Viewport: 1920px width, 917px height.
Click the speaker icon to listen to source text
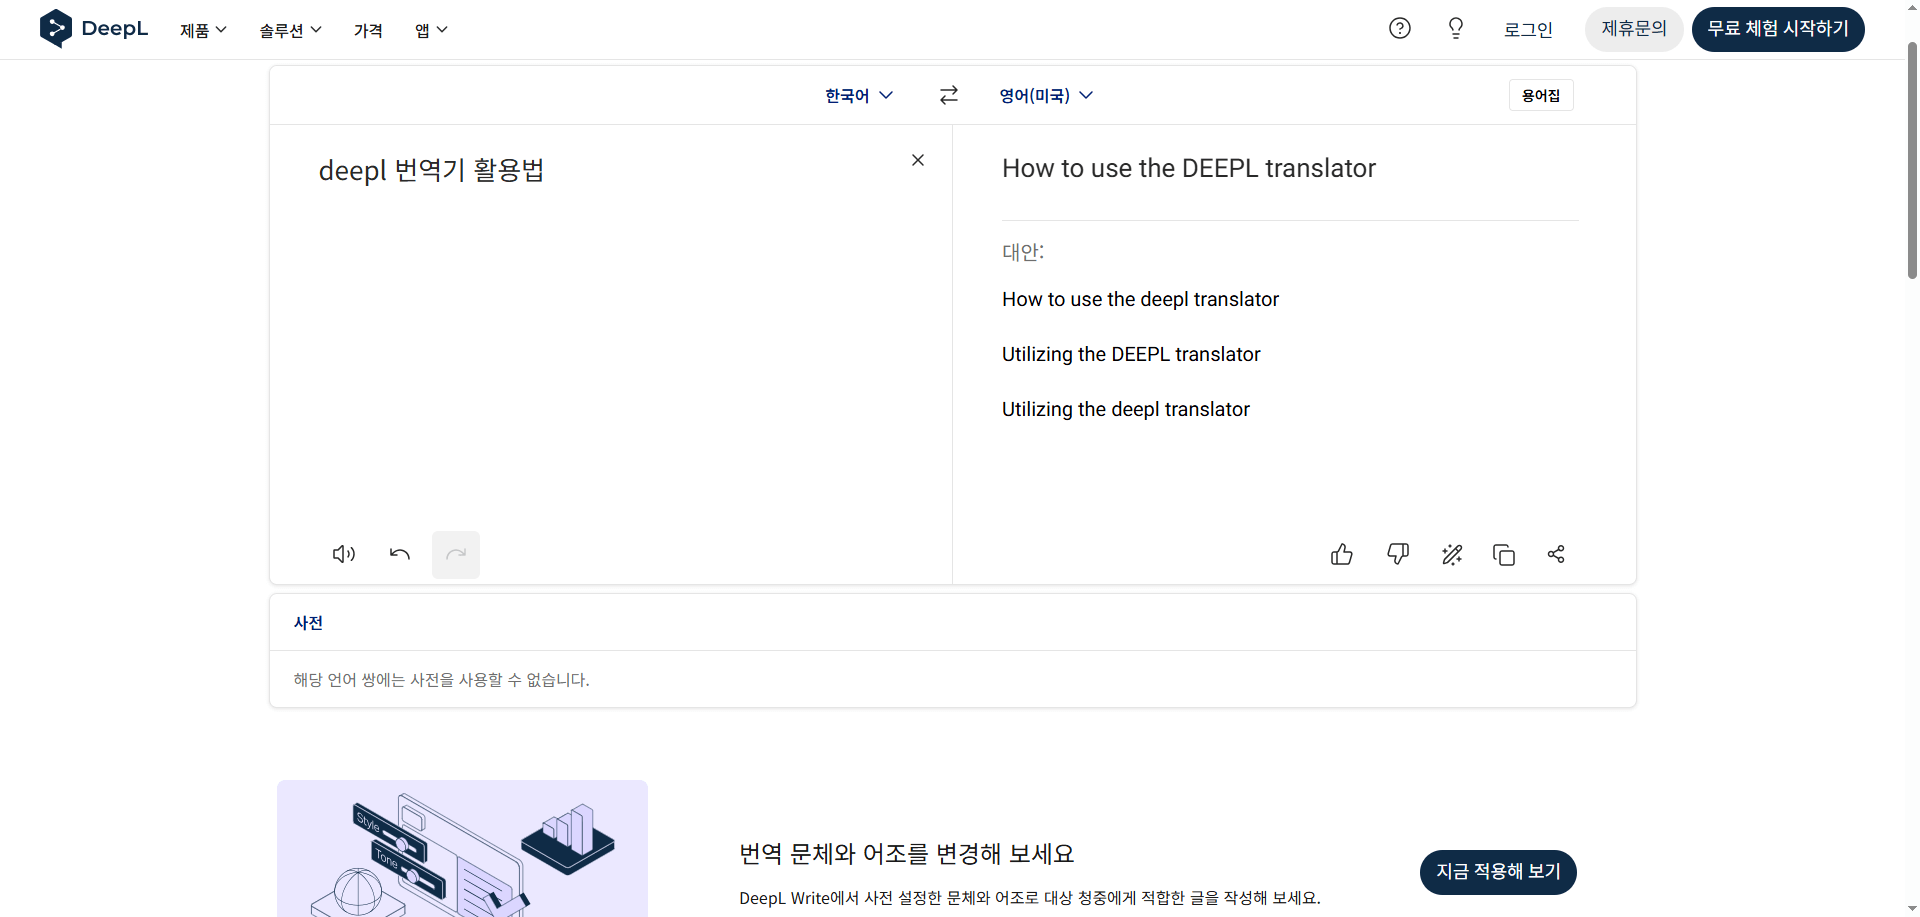coord(344,554)
